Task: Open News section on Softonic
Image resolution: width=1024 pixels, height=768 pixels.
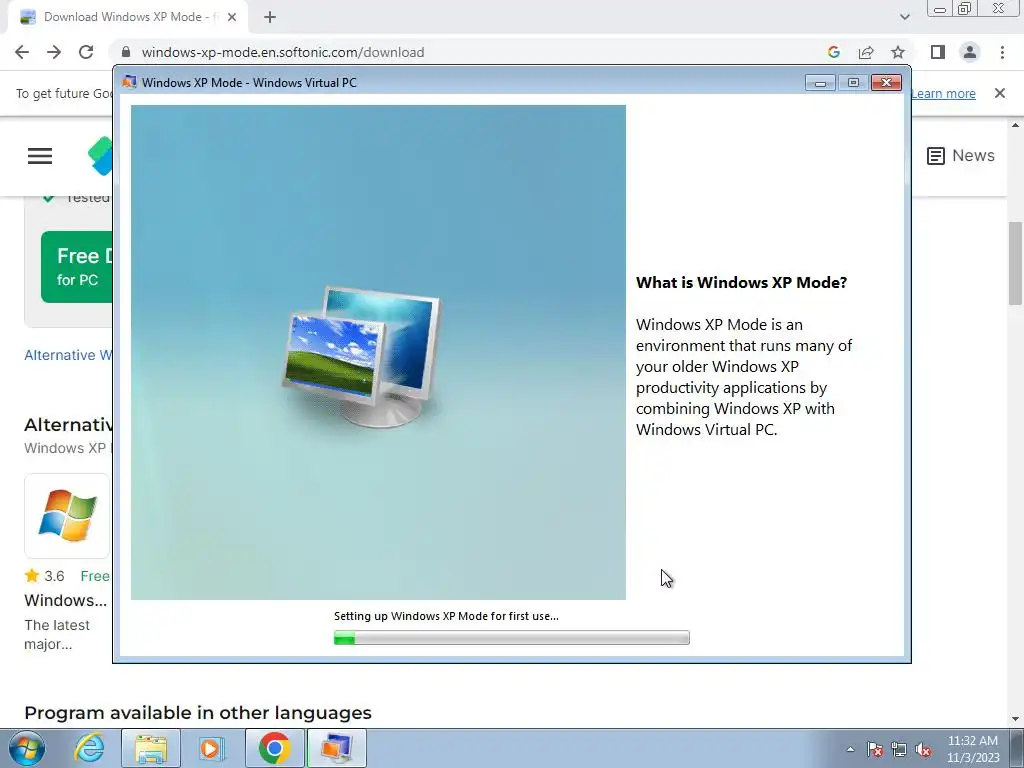Action: [x=961, y=155]
